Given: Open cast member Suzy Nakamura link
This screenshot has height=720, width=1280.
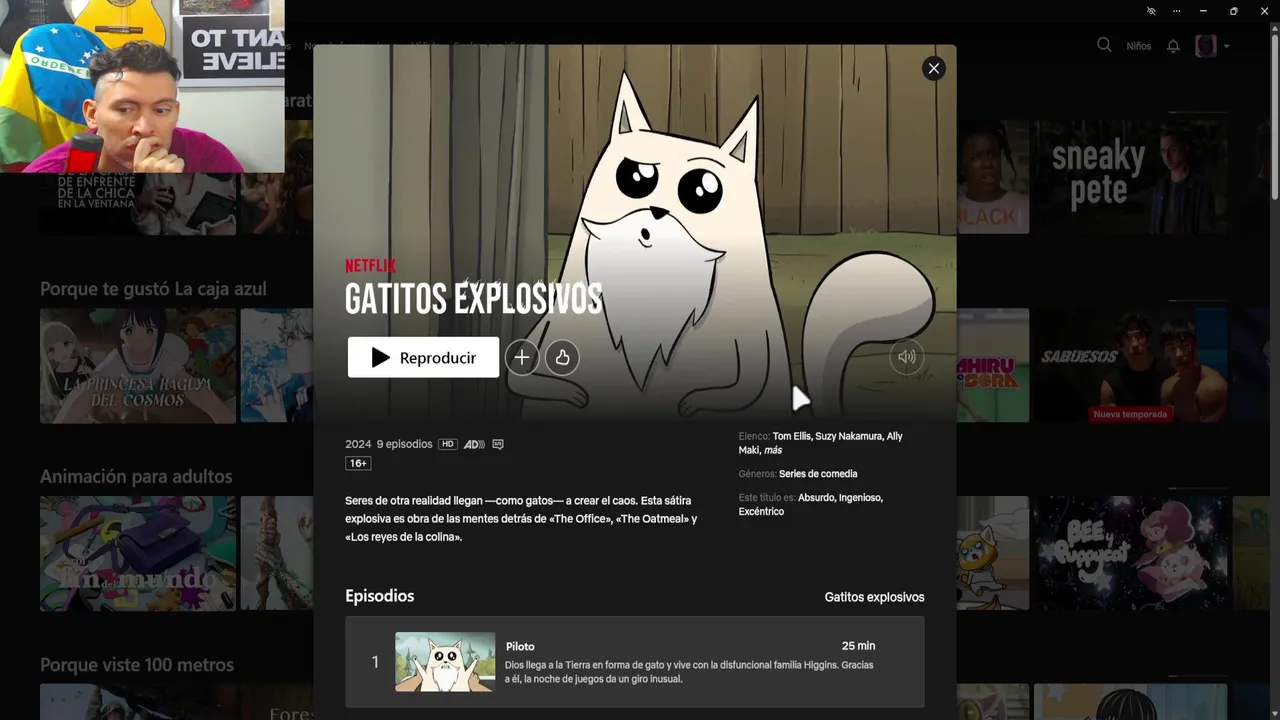Looking at the screenshot, I should pyautogui.click(x=848, y=436).
